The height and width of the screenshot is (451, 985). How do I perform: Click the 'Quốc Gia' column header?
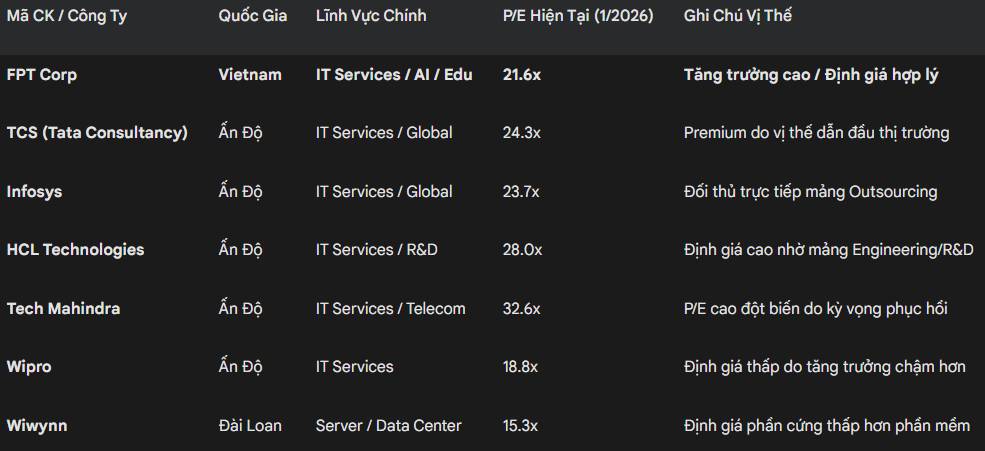(253, 16)
